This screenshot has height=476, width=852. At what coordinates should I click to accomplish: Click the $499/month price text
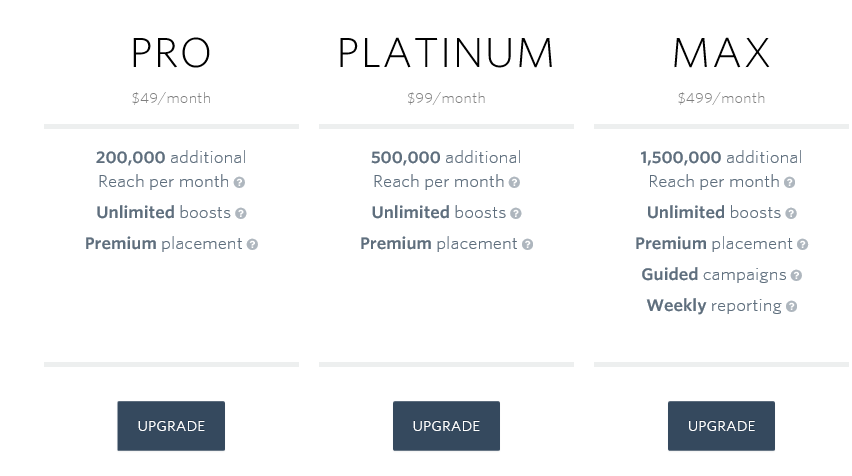tap(721, 98)
